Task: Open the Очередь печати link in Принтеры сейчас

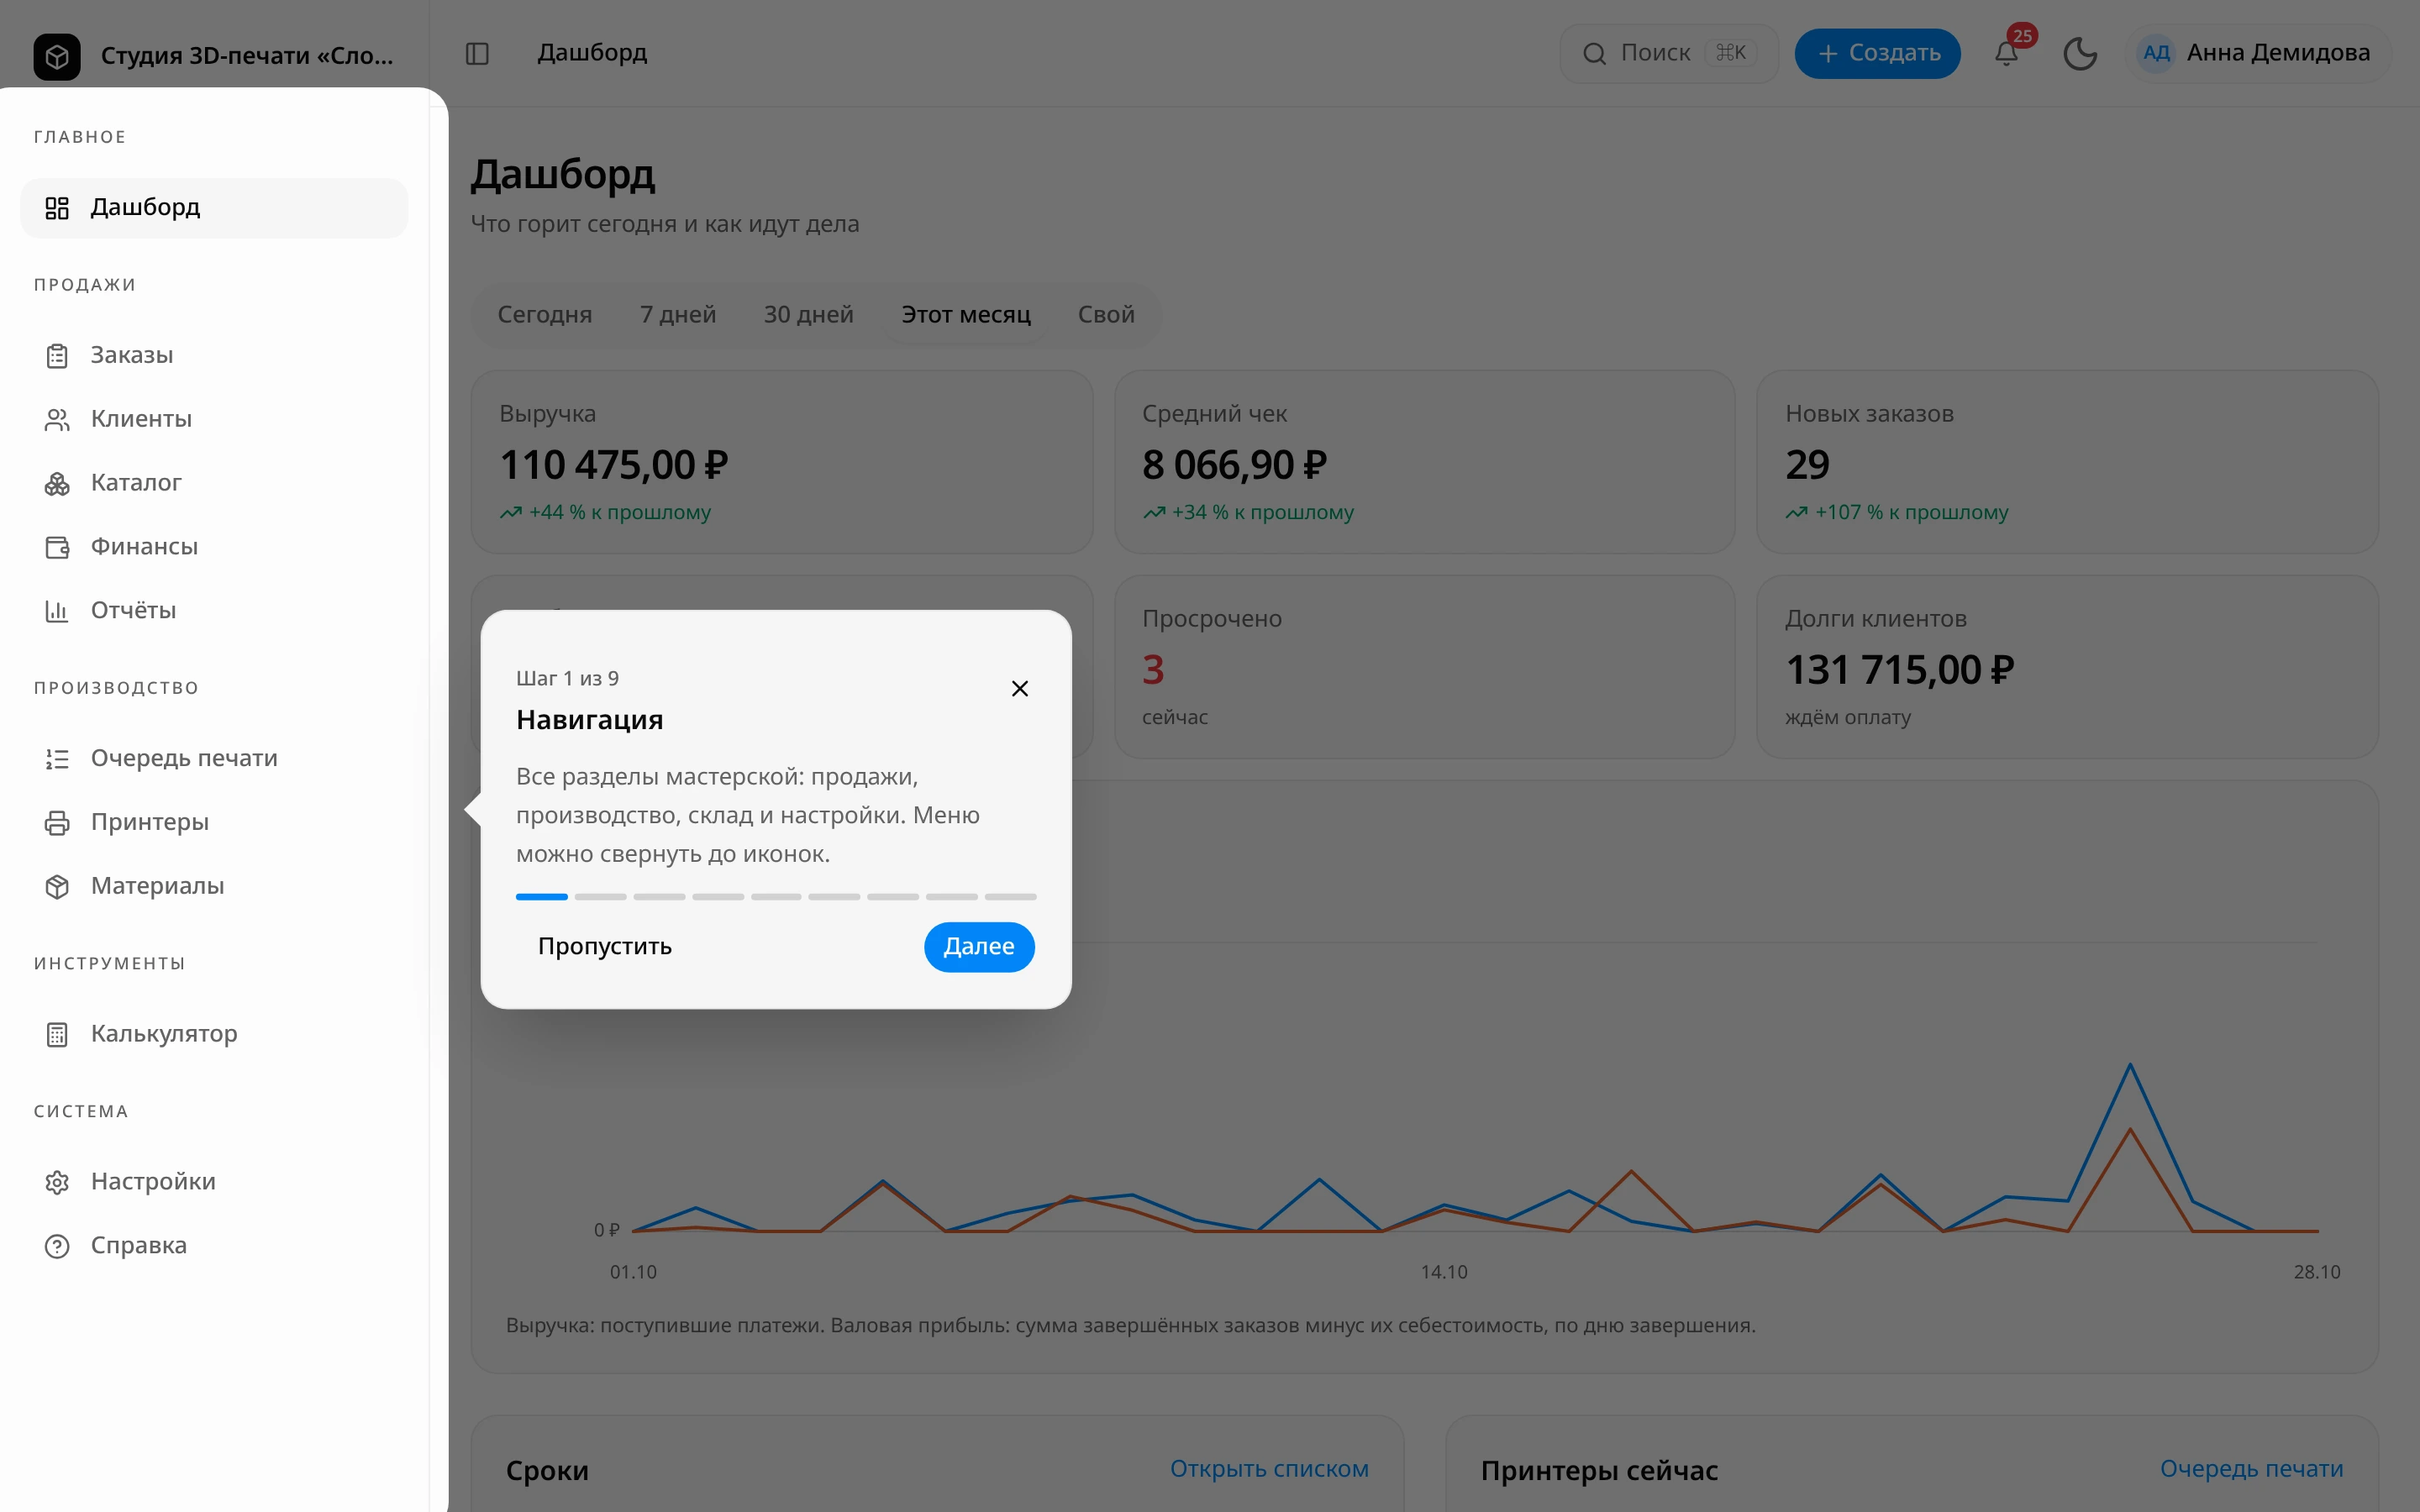Action: (2251, 1468)
